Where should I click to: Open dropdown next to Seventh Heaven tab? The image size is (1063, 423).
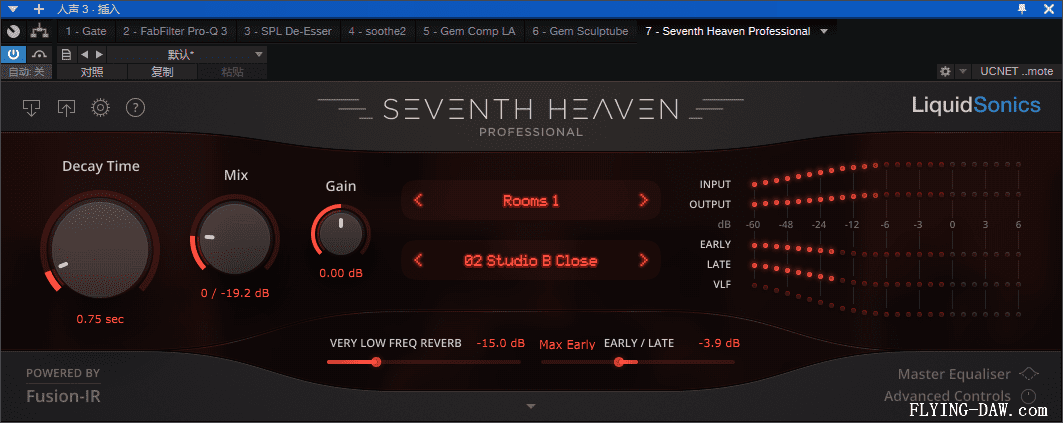[x=824, y=31]
